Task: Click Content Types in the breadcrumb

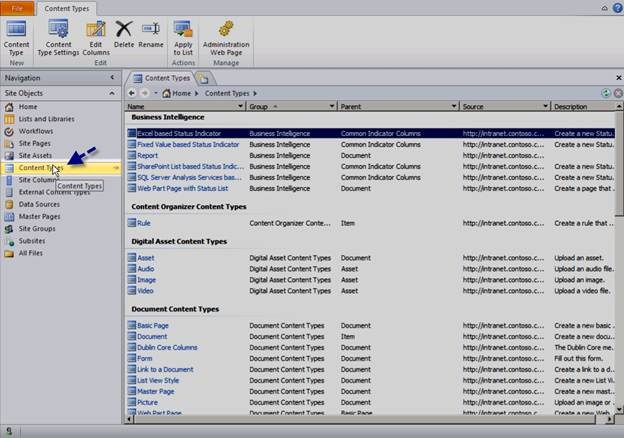Action: [227, 93]
